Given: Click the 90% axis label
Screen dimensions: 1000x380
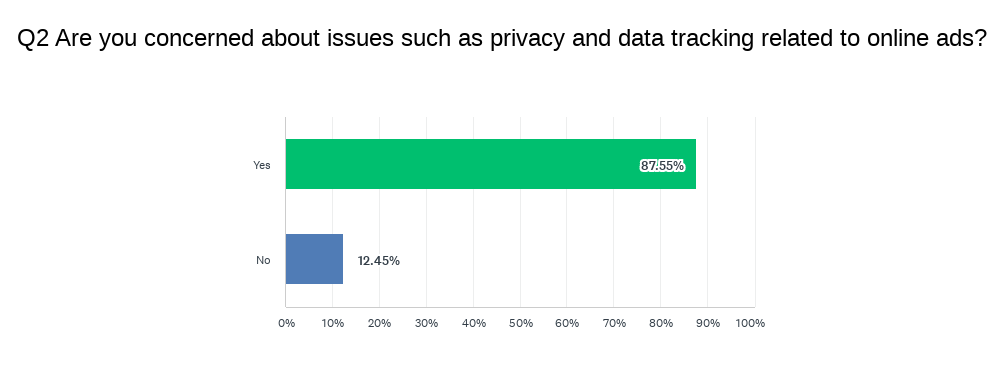Looking at the screenshot, I should pyautogui.click(x=708, y=323).
